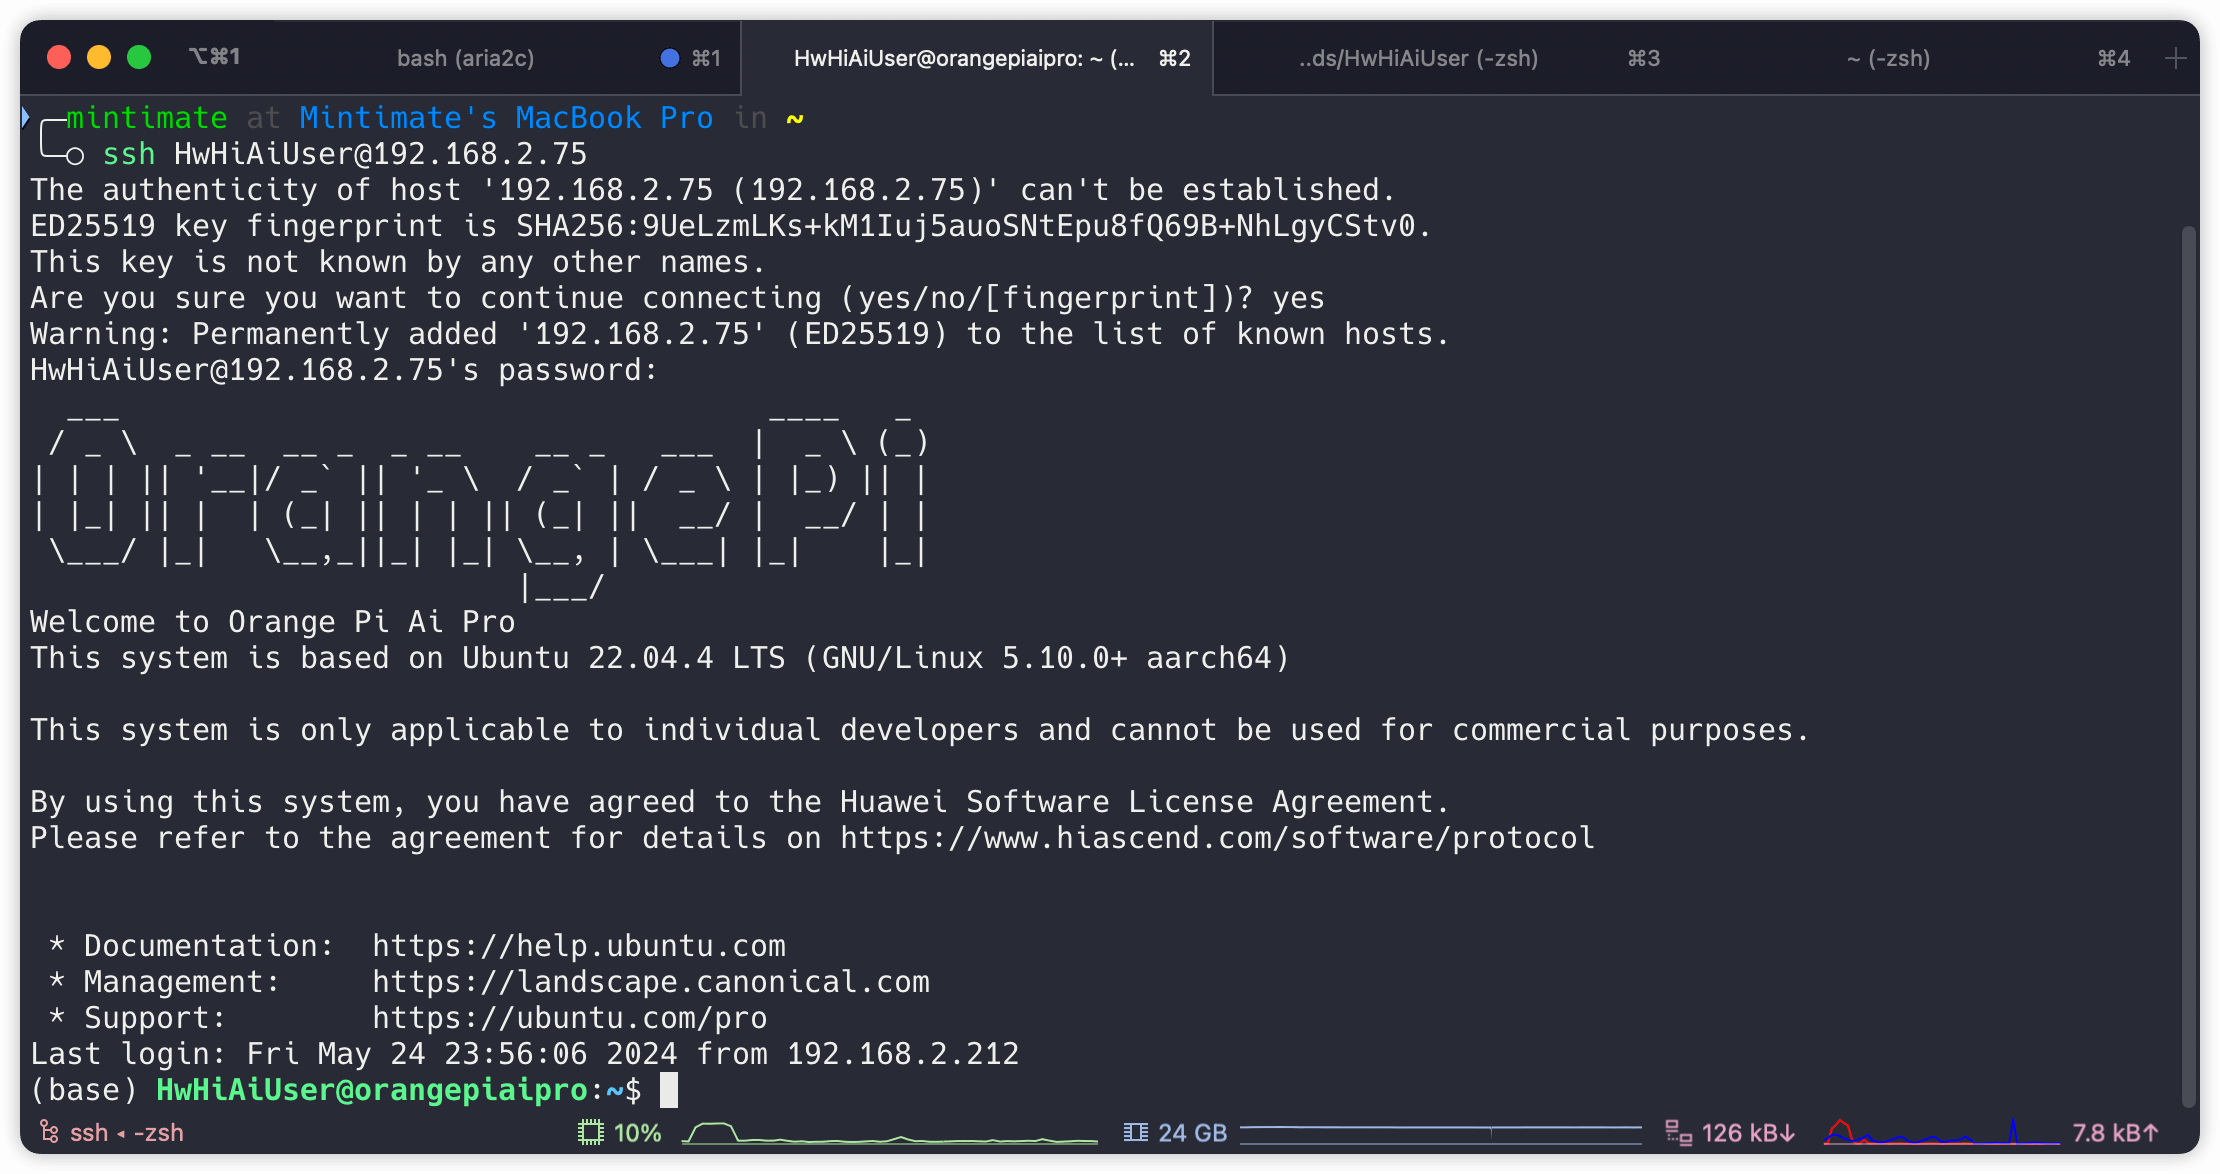Switch to the ..ds/HwHiAiUser (-zsh) tab
This screenshot has height=1174, width=2220.
click(1418, 58)
